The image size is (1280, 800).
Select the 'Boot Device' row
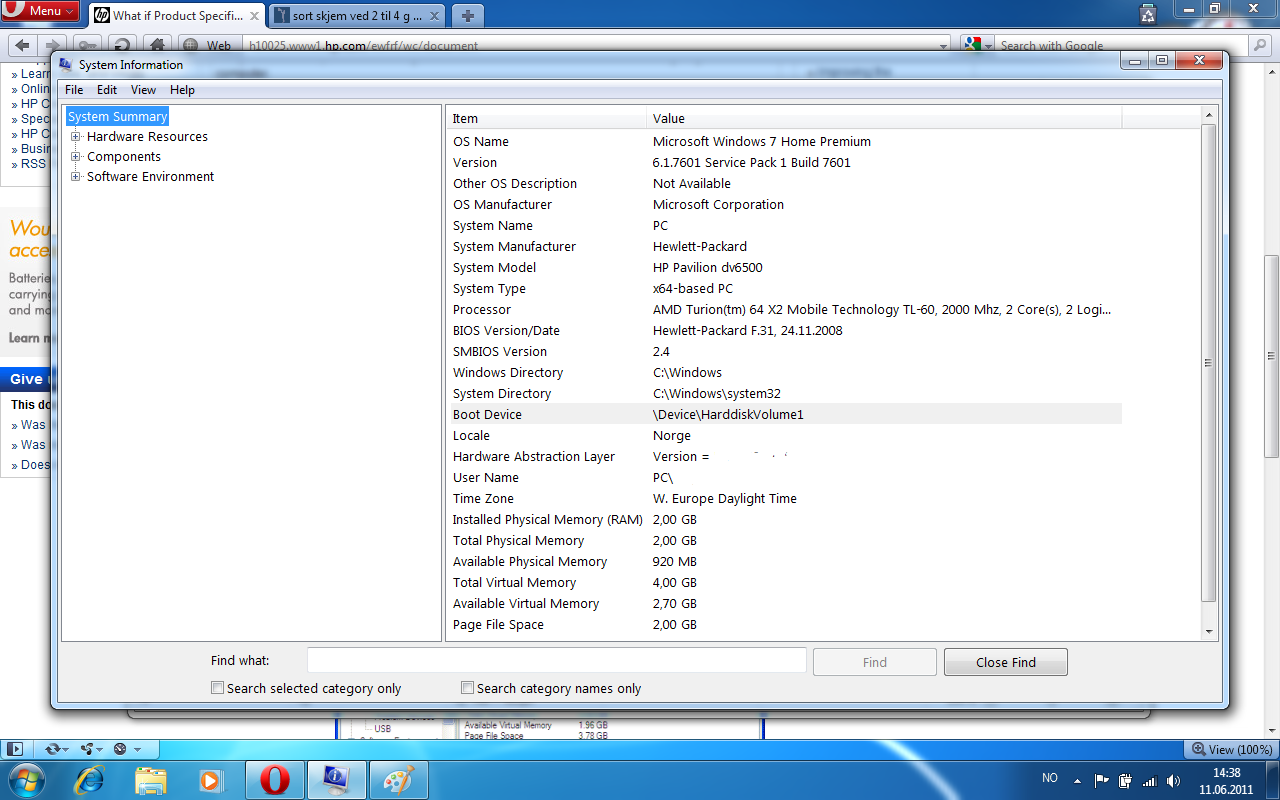(784, 415)
